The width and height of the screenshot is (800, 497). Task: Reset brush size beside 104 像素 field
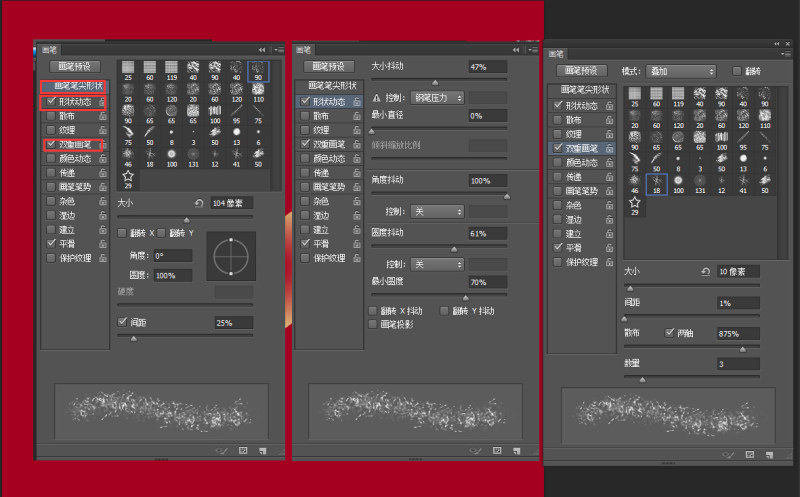coord(198,203)
